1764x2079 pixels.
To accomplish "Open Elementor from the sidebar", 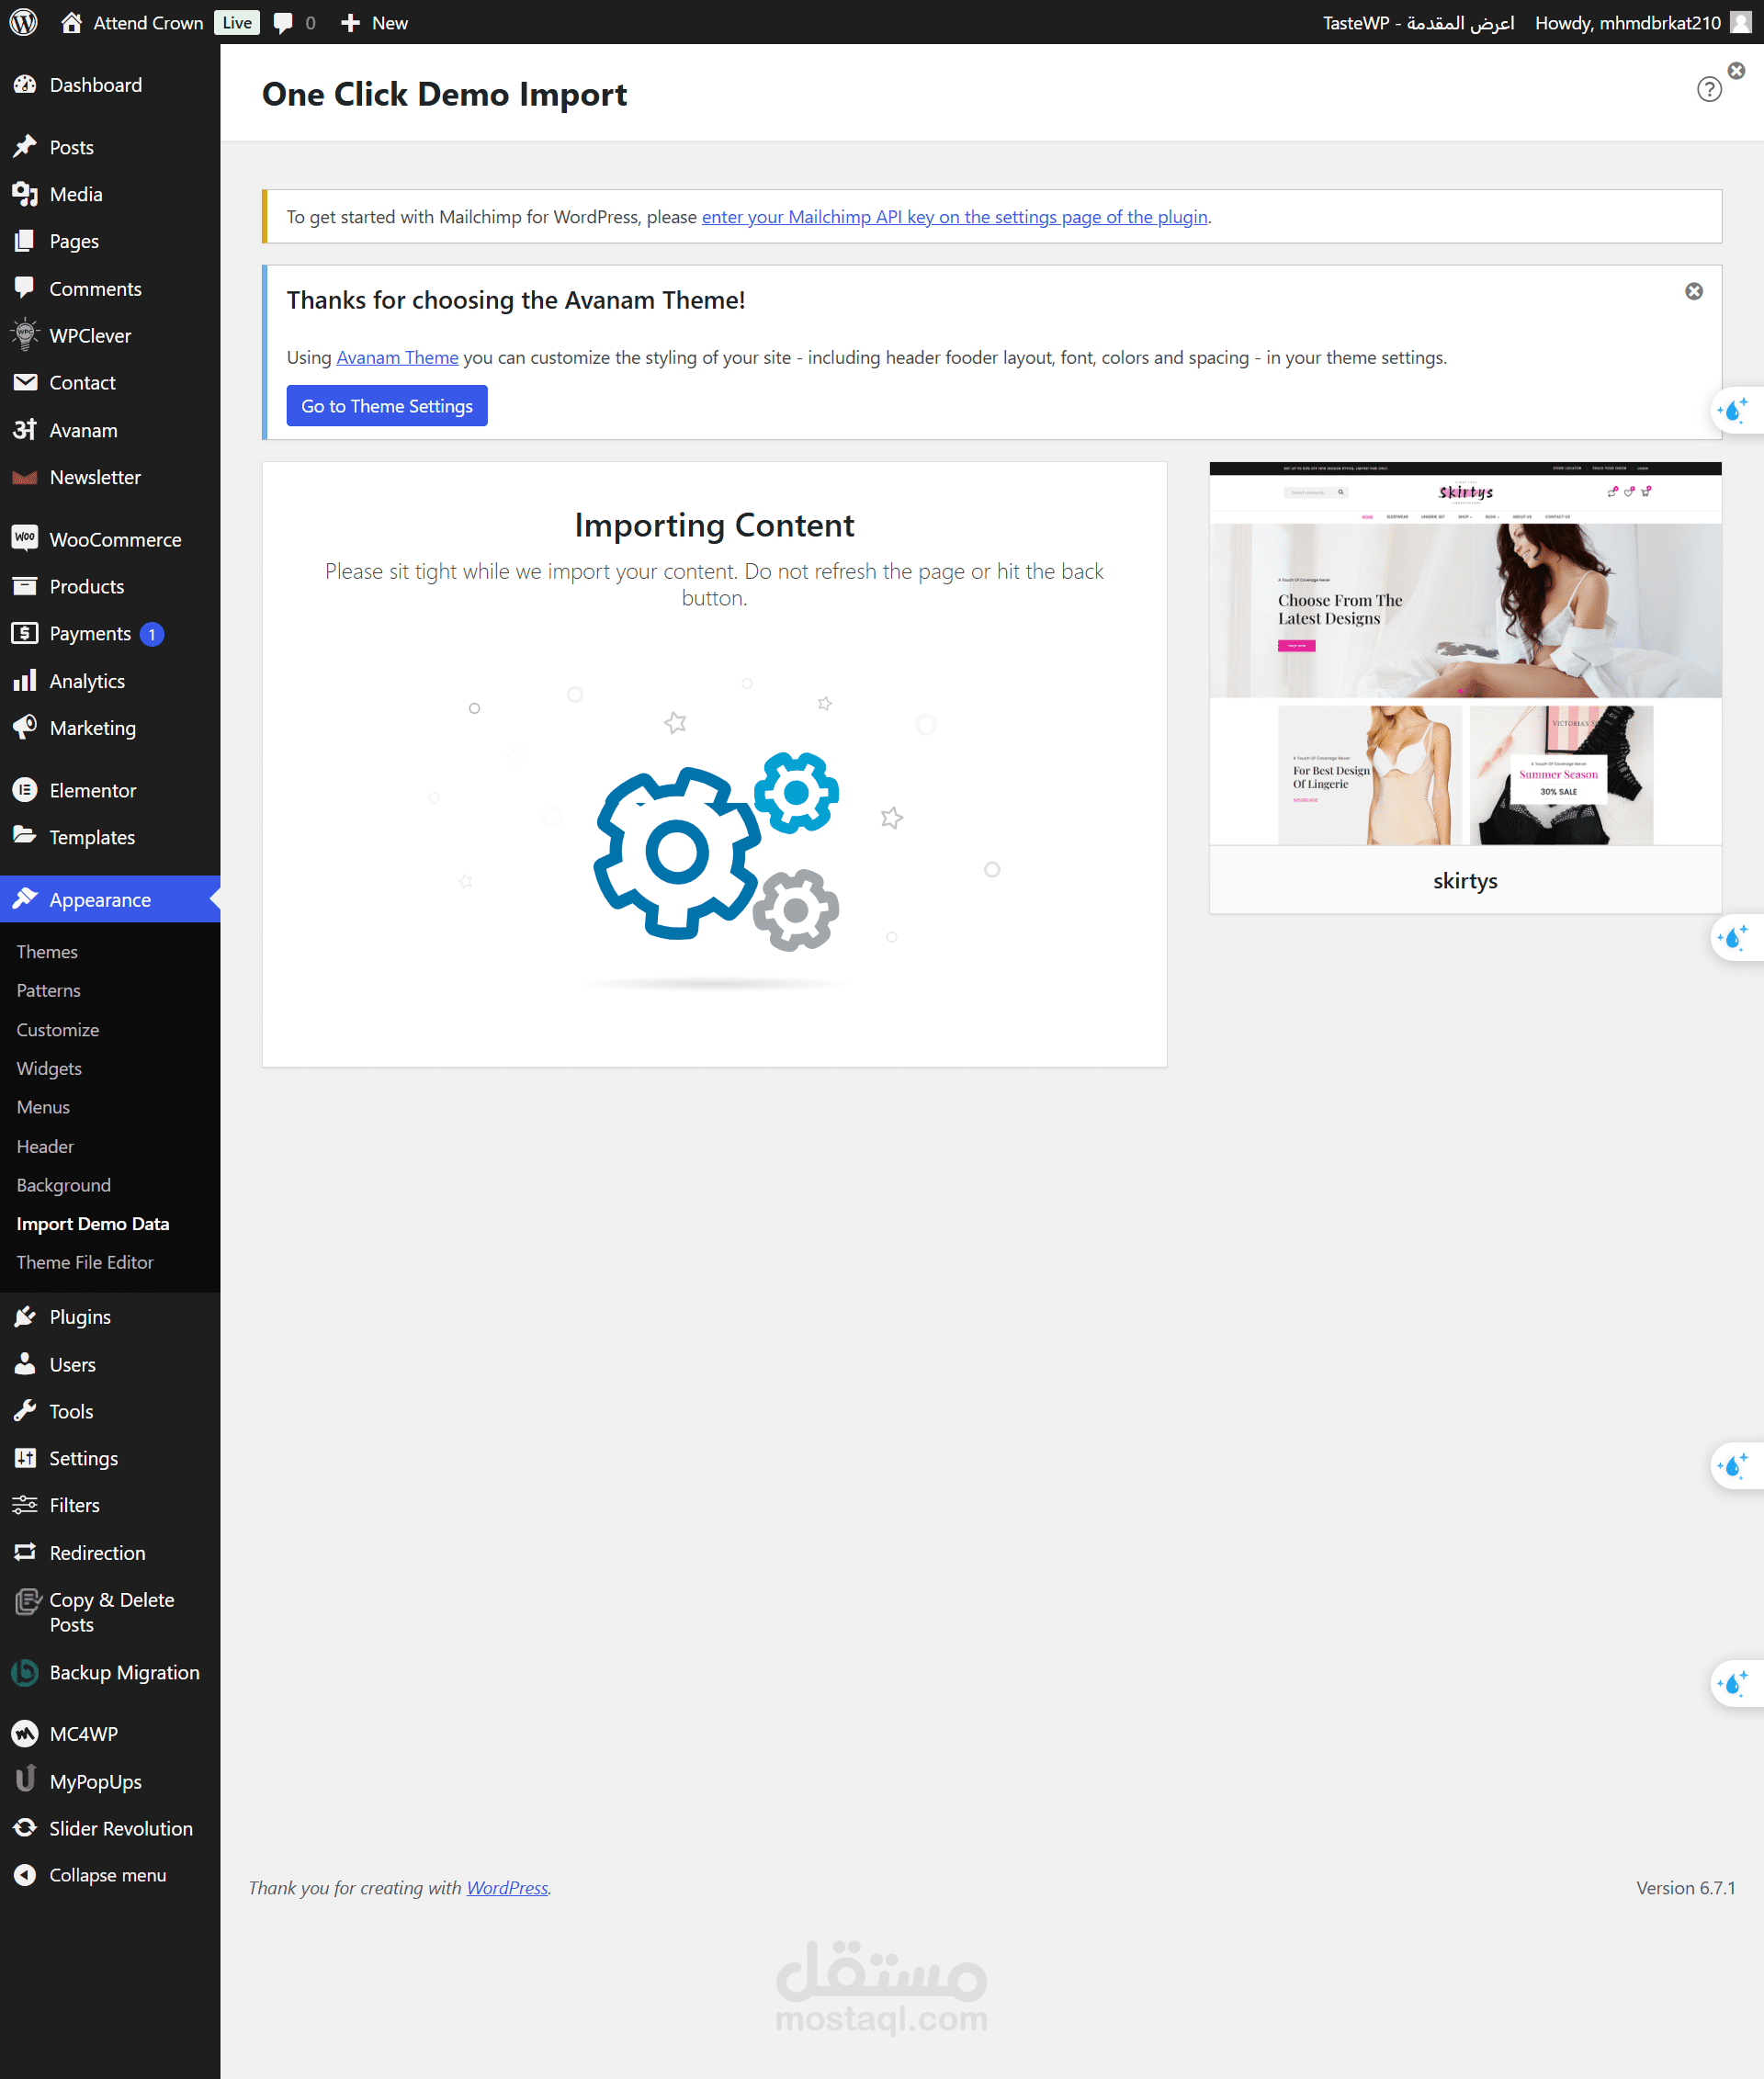I will [92, 790].
